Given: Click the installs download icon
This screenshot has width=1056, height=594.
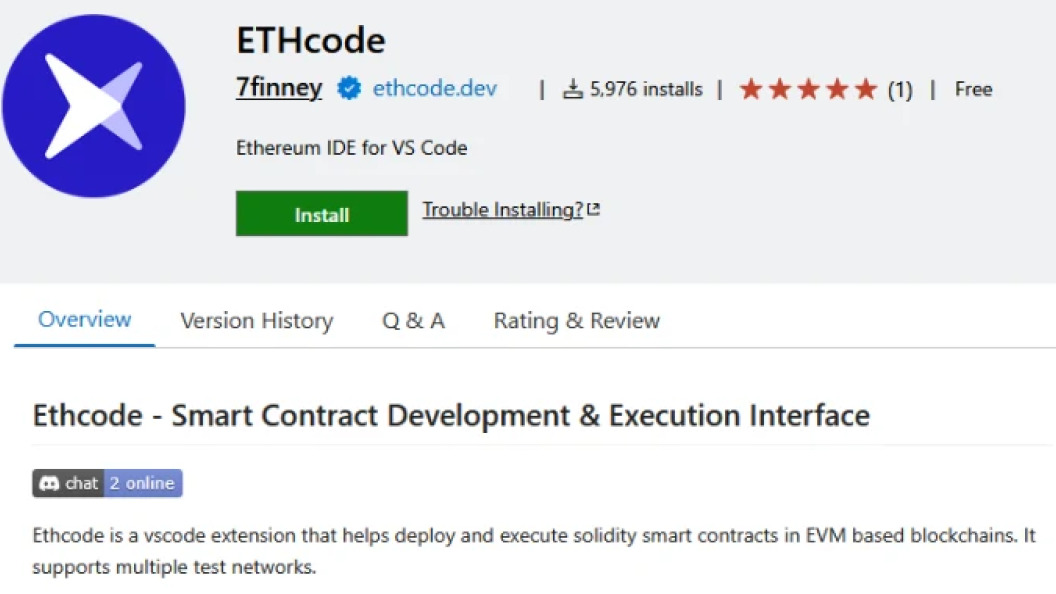Looking at the screenshot, I should coord(572,89).
